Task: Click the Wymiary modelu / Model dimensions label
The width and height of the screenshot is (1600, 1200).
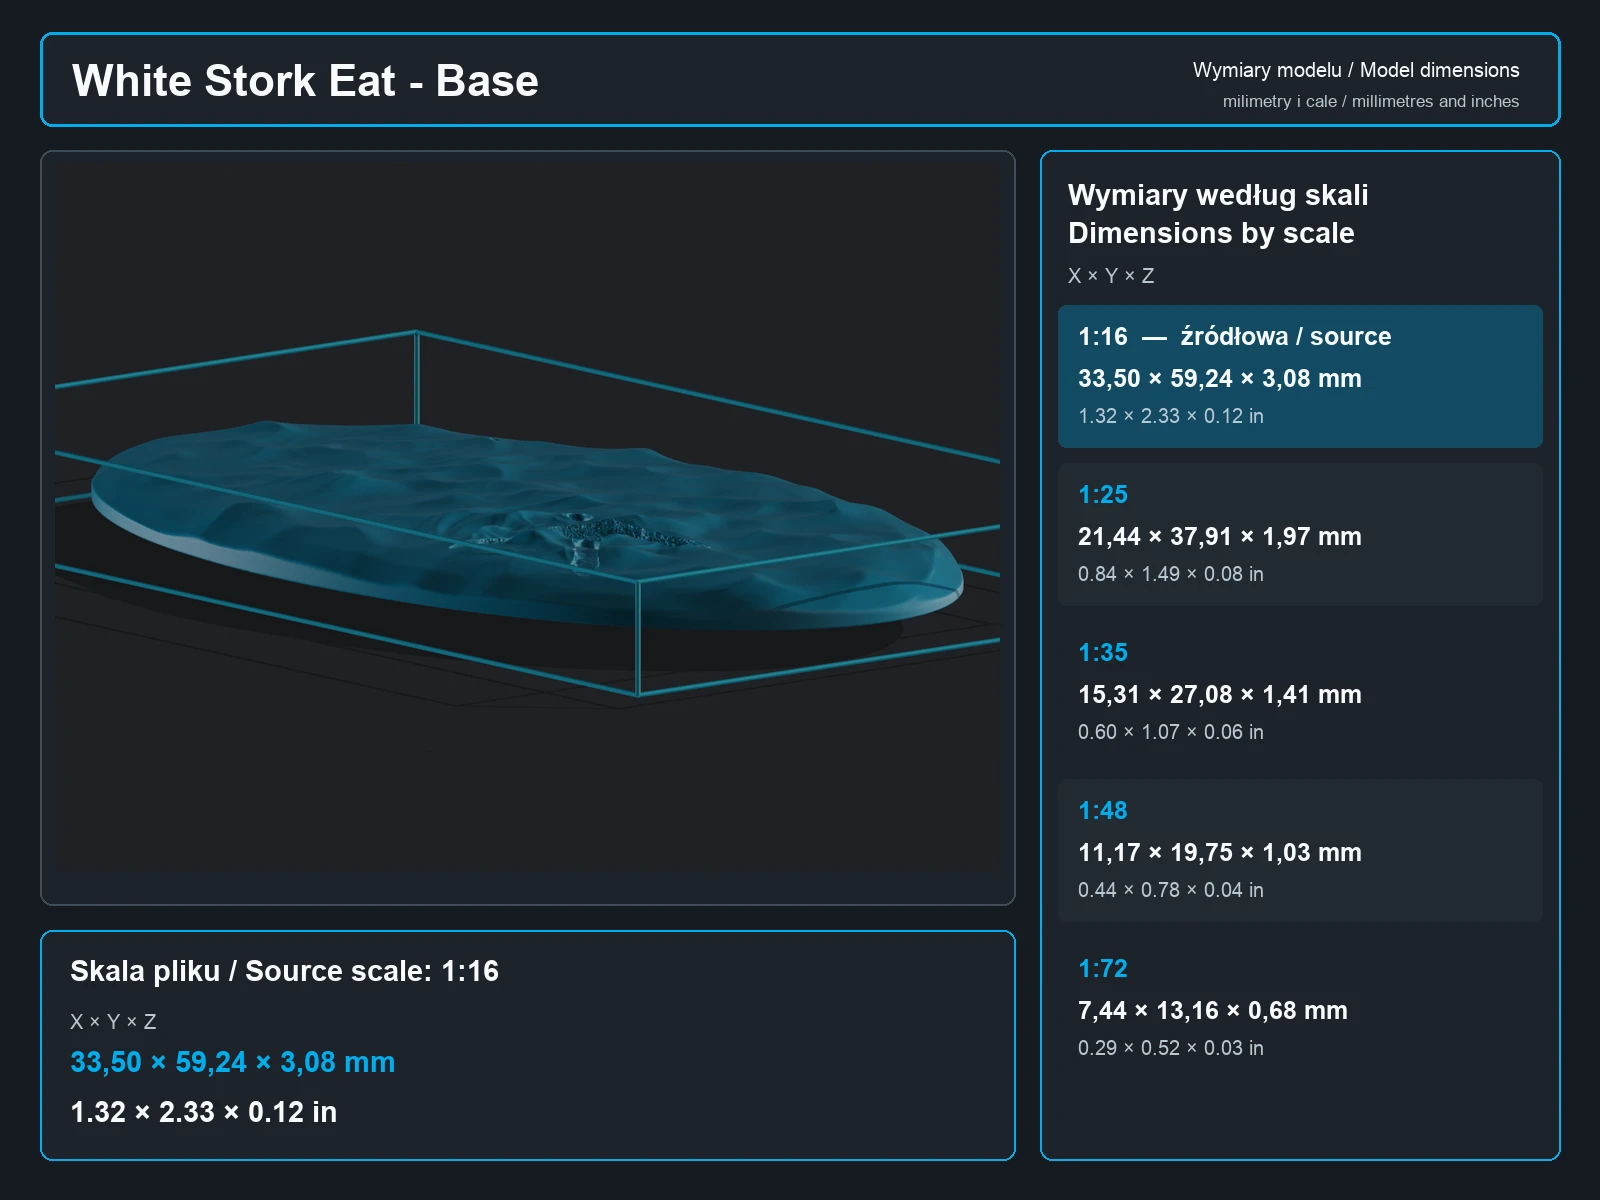Action: pos(1356,70)
